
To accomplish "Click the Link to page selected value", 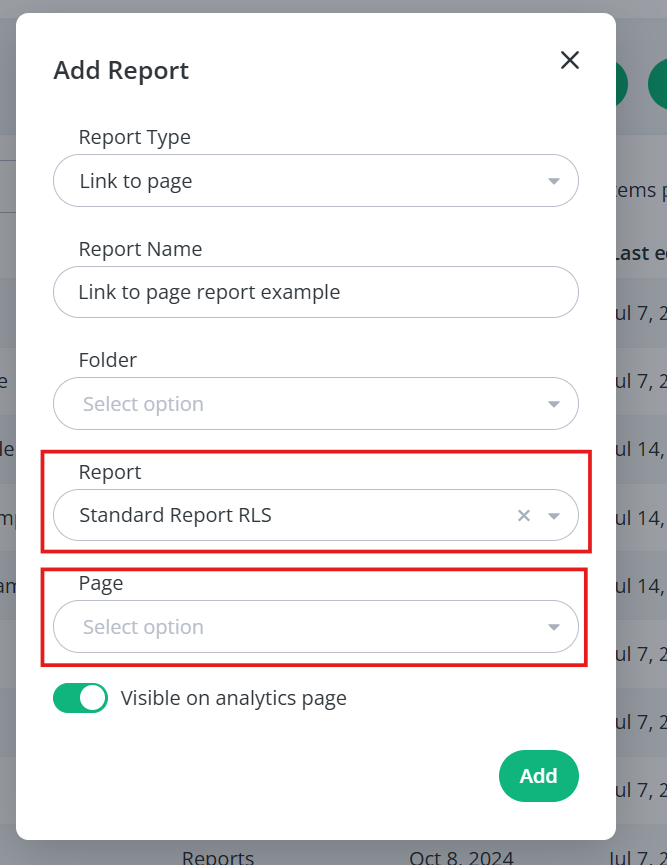I will 136,181.
